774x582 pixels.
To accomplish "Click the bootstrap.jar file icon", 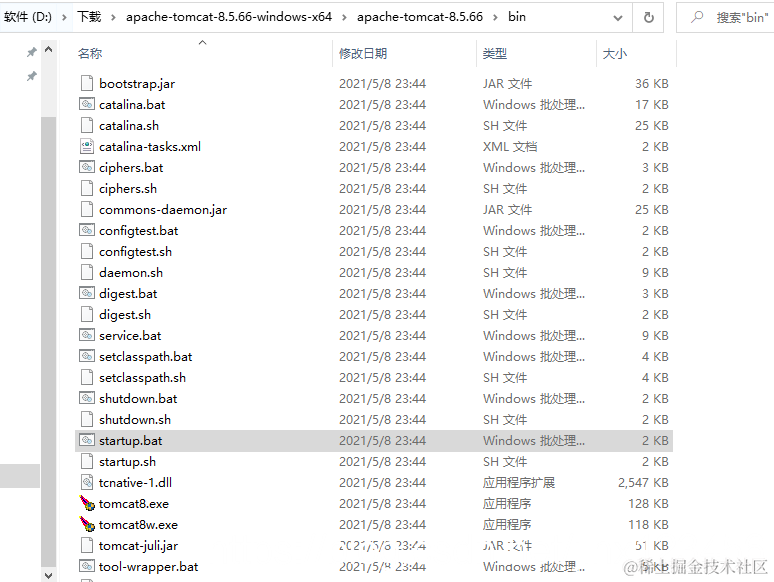I will pos(87,83).
